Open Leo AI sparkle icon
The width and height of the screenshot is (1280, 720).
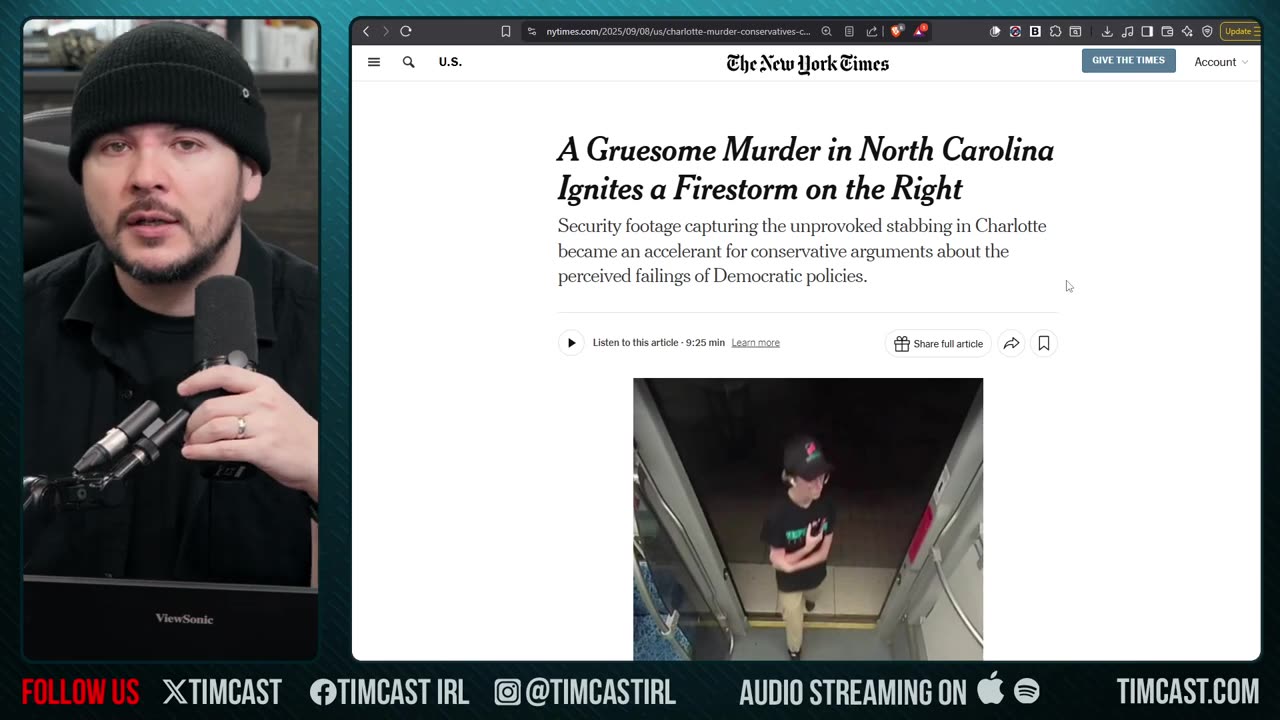pos(1187,31)
